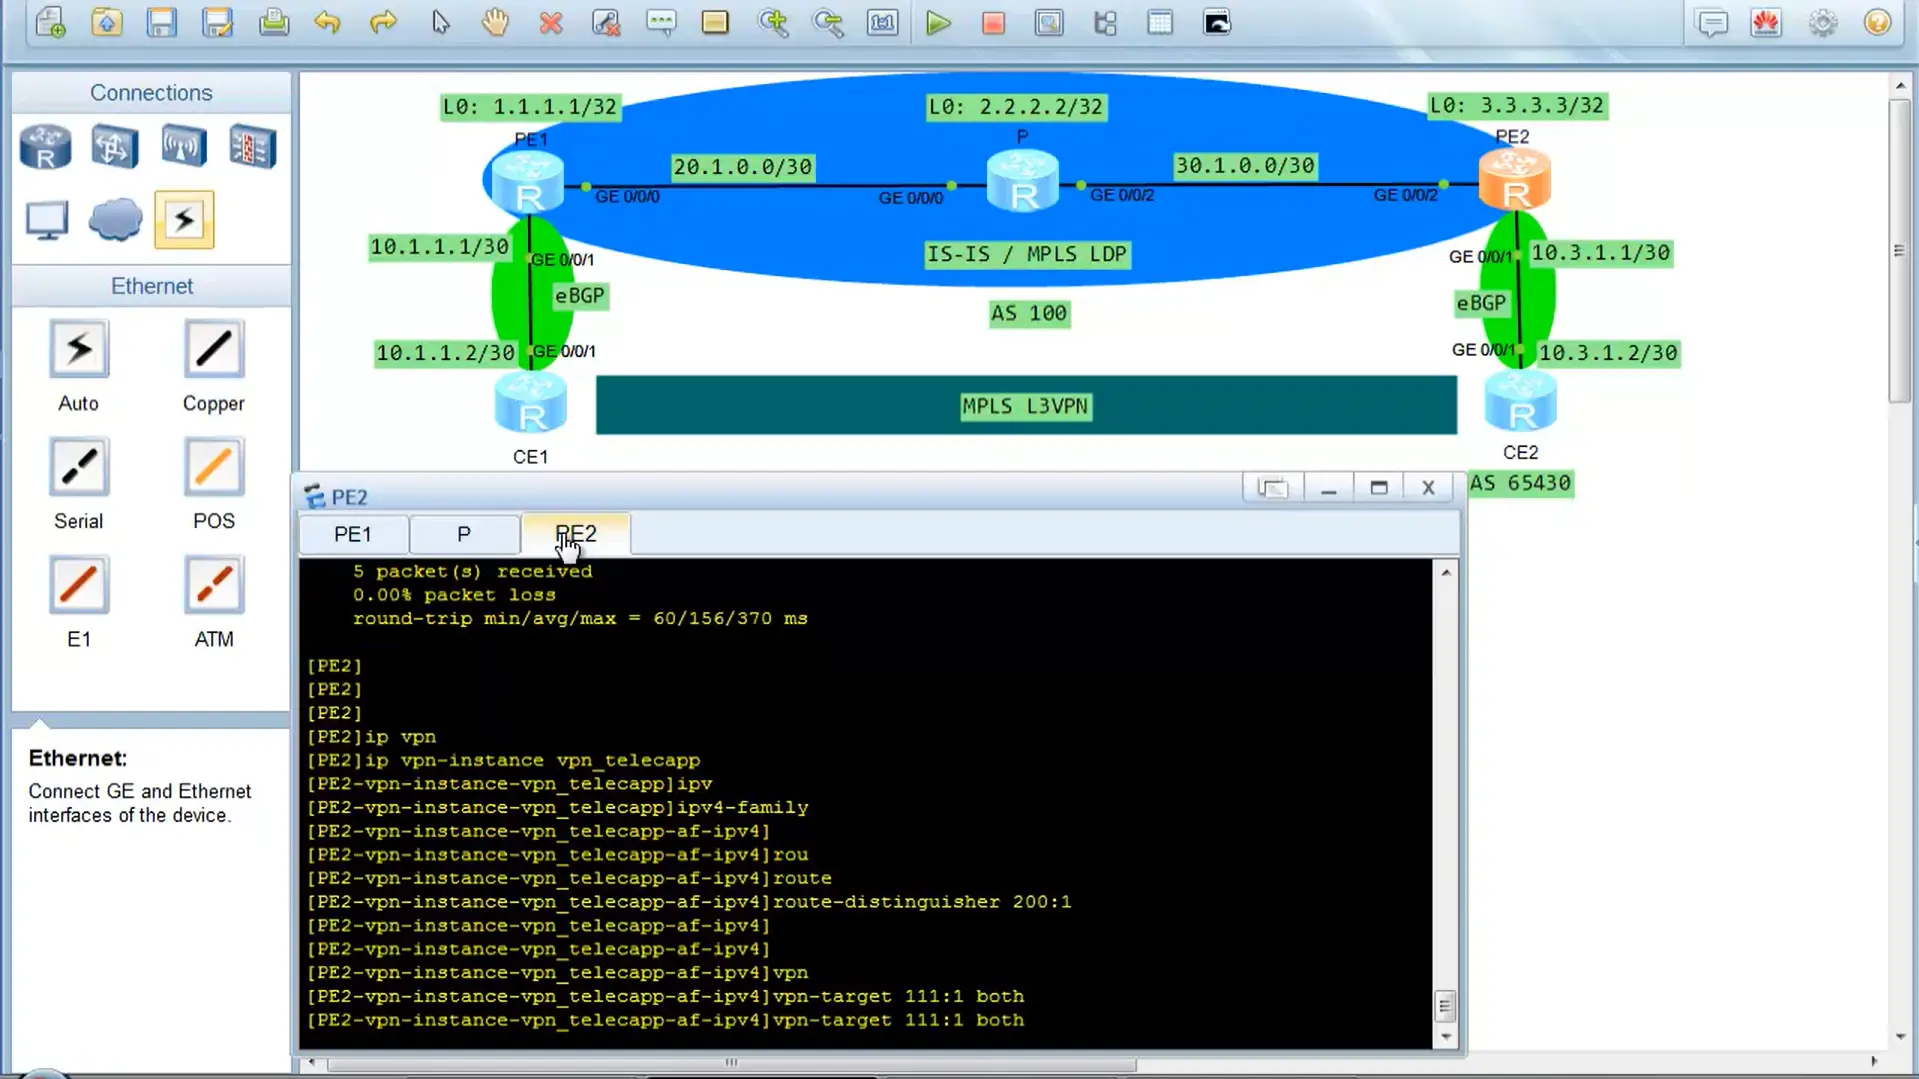Image resolution: width=1919 pixels, height=1079 pixels.
Task: Choose the Serial cable connection type
Action: [x=78, y=467]
